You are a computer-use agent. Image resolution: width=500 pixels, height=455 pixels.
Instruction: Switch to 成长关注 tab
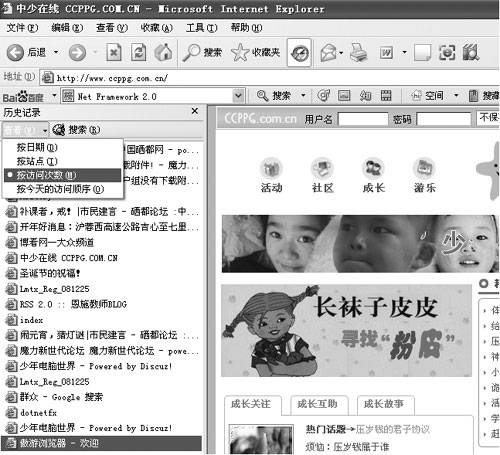tap(252, 404)
